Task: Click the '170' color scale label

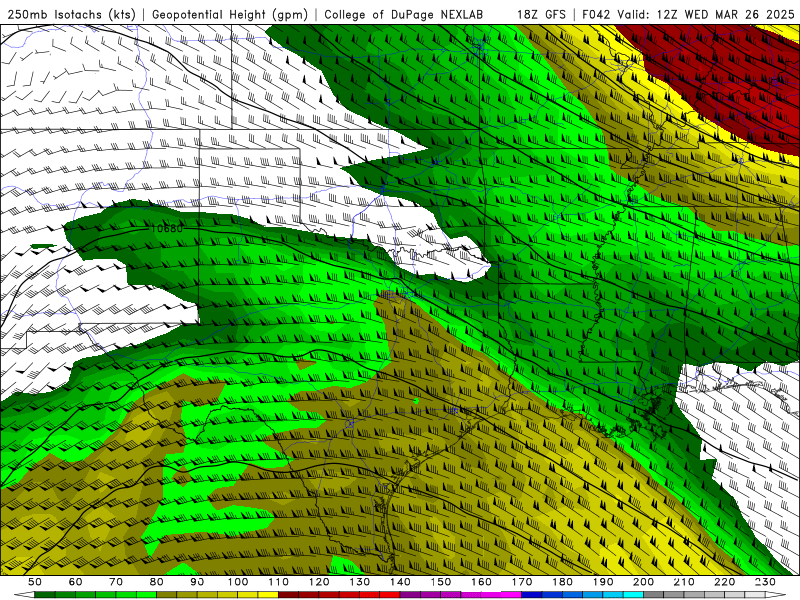Action: click(x=522, y=582)
